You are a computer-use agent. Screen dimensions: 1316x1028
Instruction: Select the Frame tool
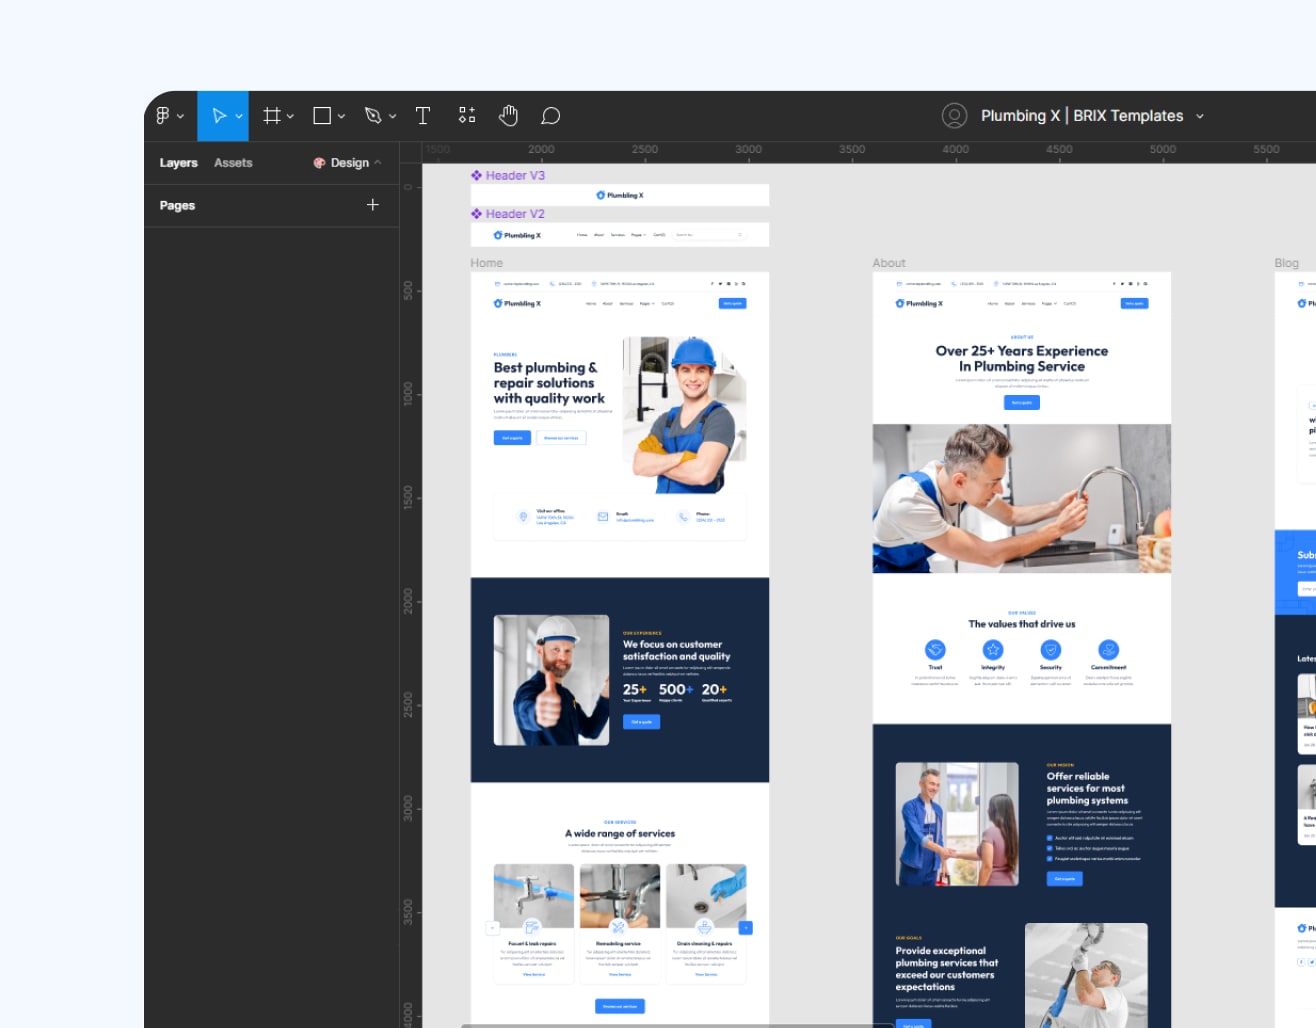(271, 115)
